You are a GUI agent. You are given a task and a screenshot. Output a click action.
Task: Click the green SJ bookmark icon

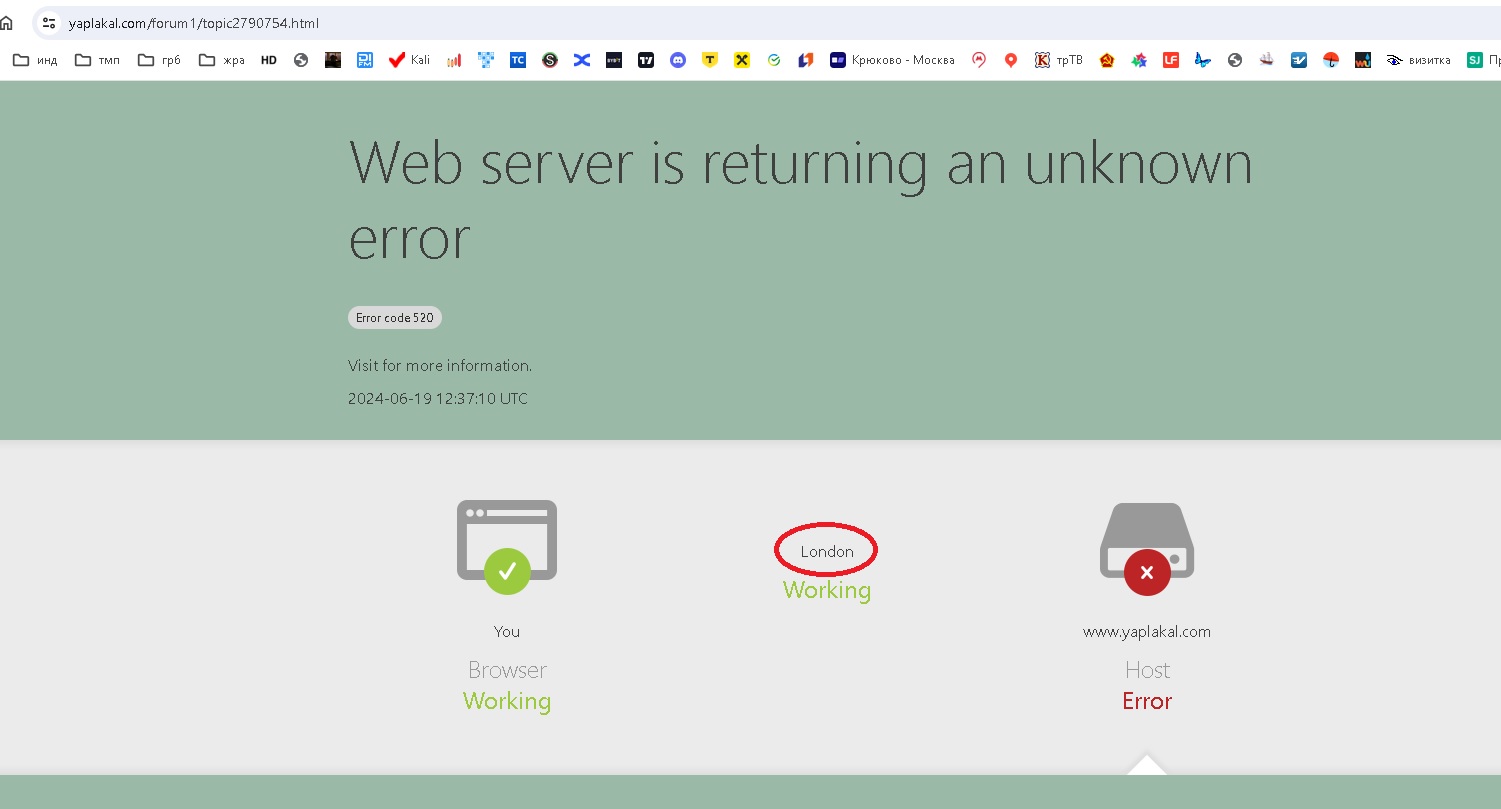click(x=1475, y=60)
